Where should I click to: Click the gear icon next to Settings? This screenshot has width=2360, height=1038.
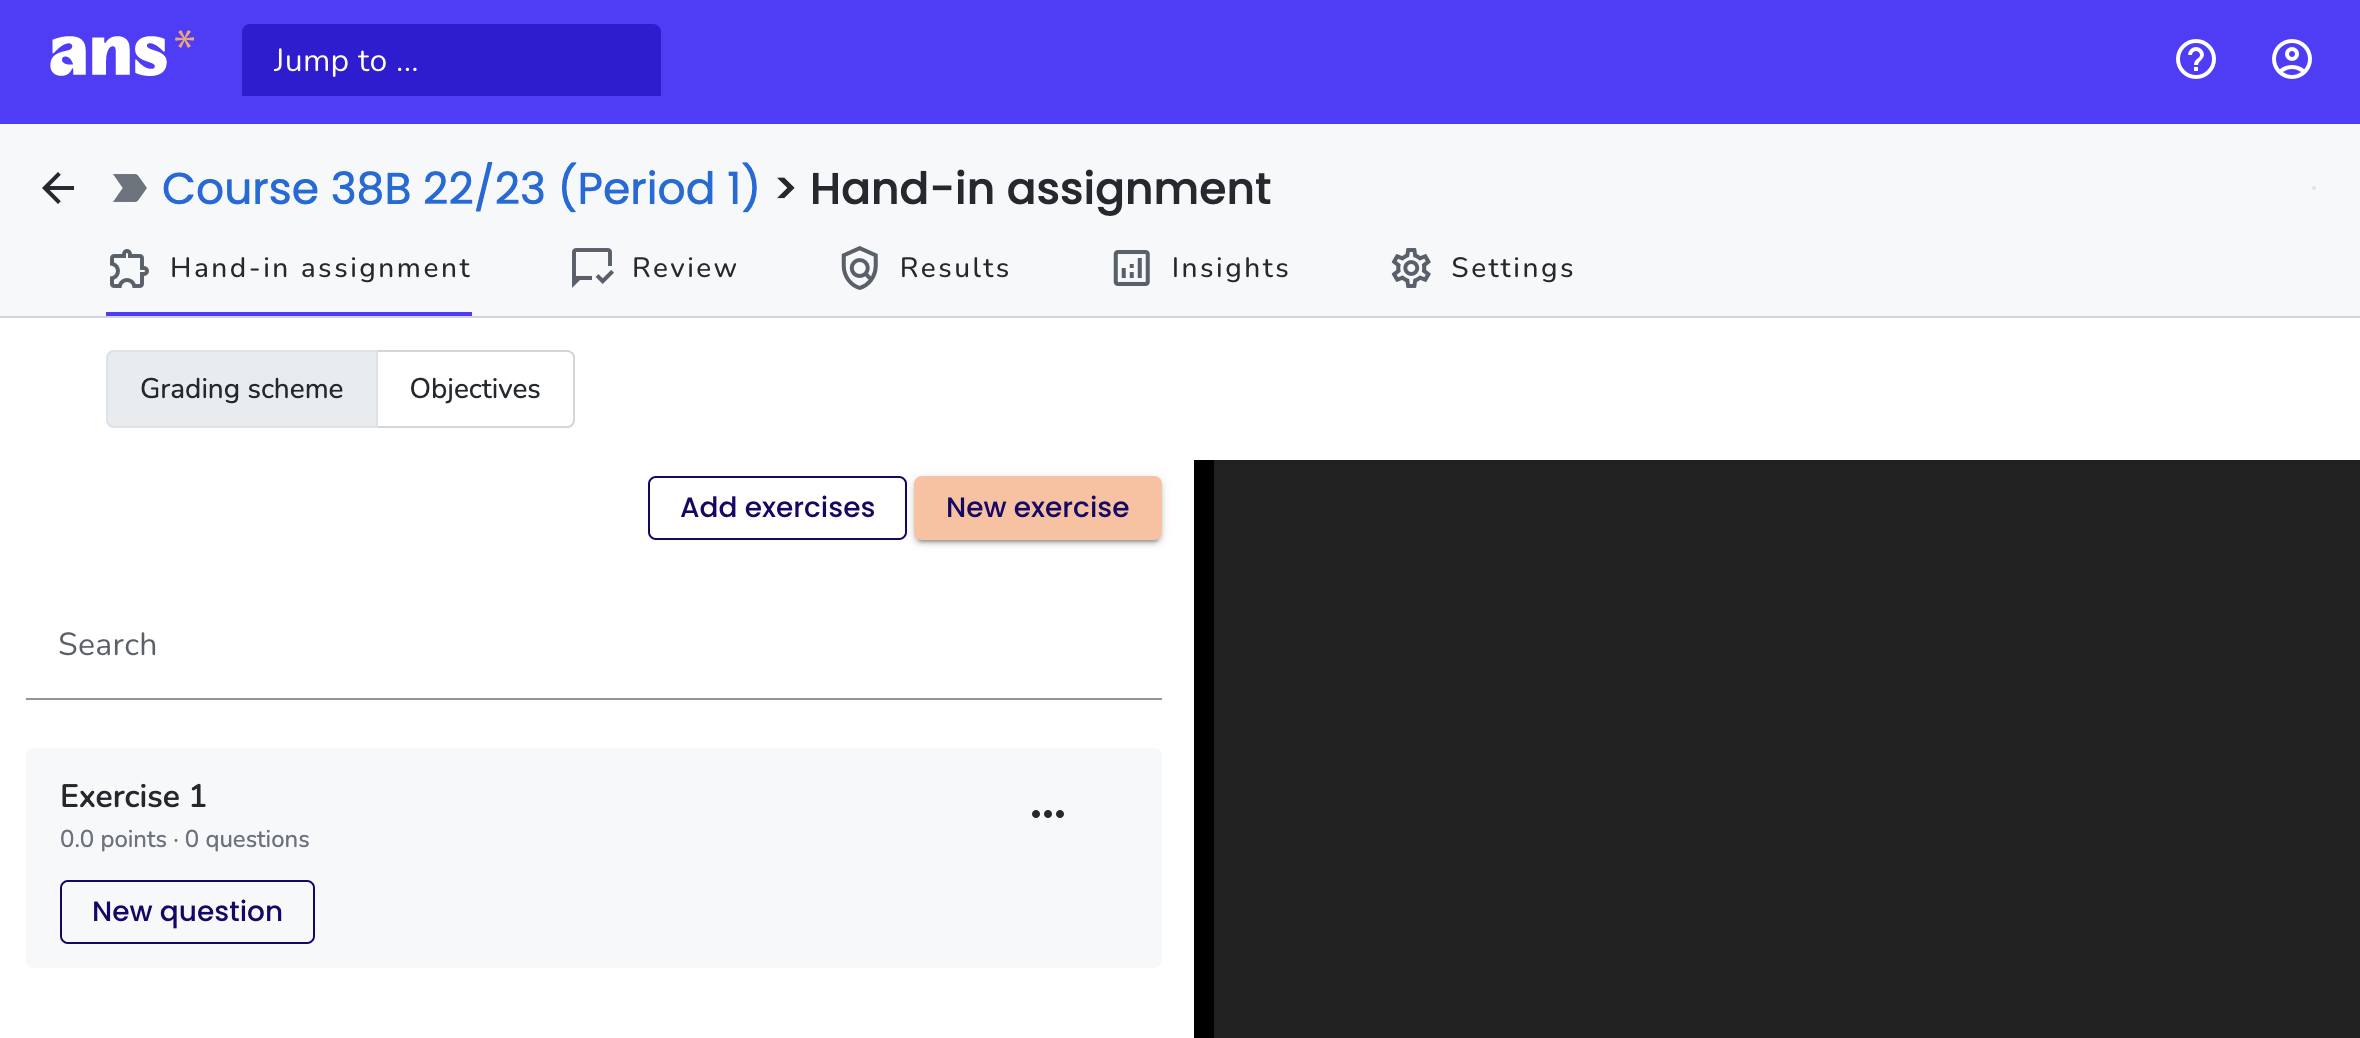(x=1410, y=268)
